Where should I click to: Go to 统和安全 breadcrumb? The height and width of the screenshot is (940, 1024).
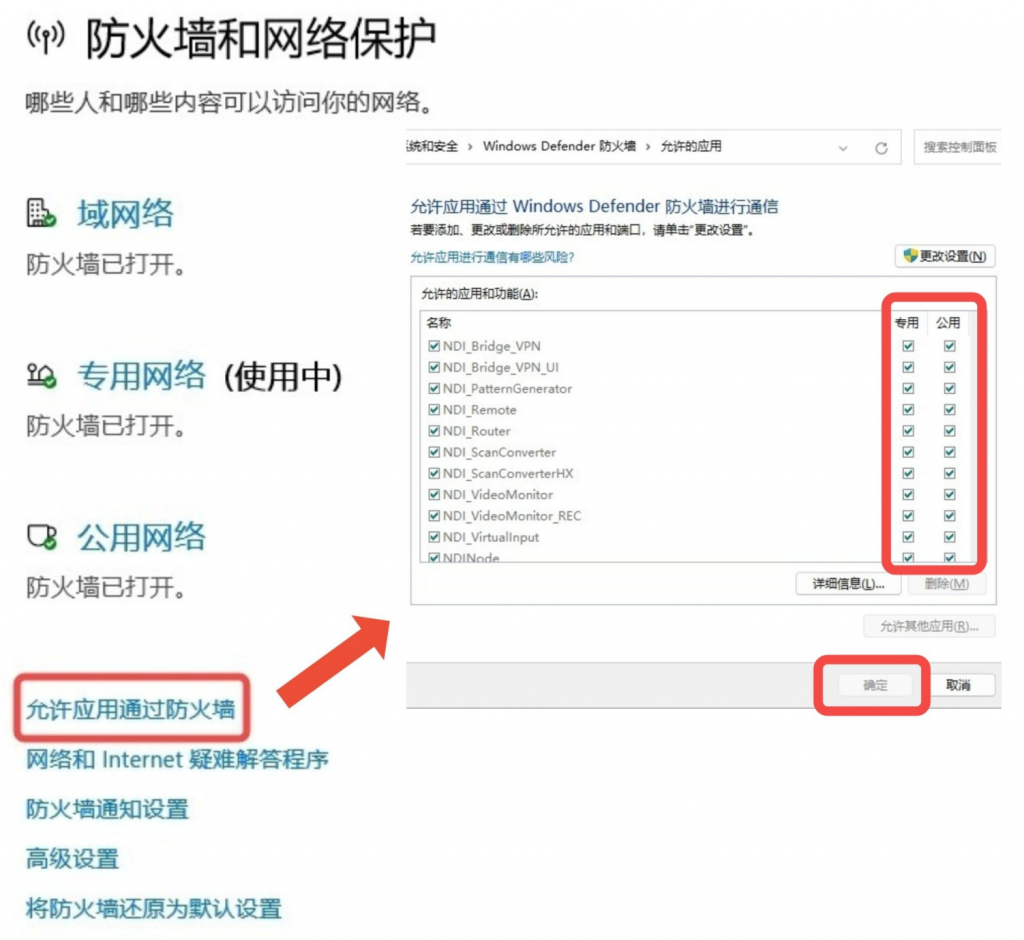[432, 146]
